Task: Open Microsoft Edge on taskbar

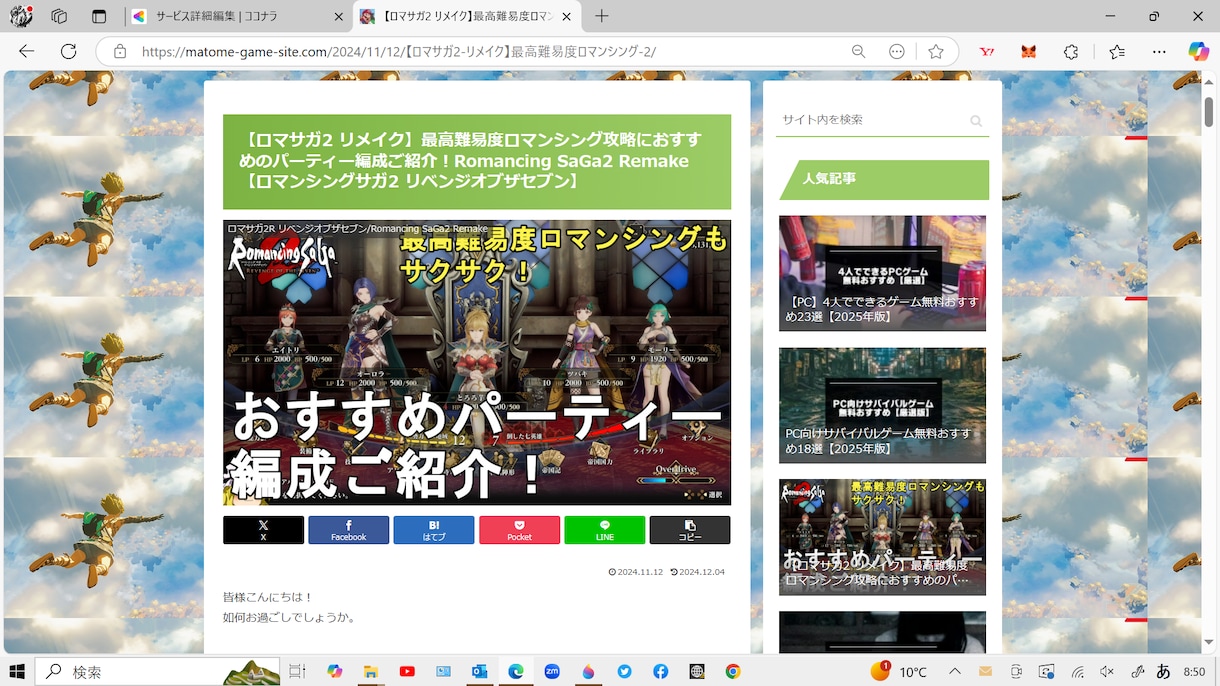Action: [x=516, y=671]
